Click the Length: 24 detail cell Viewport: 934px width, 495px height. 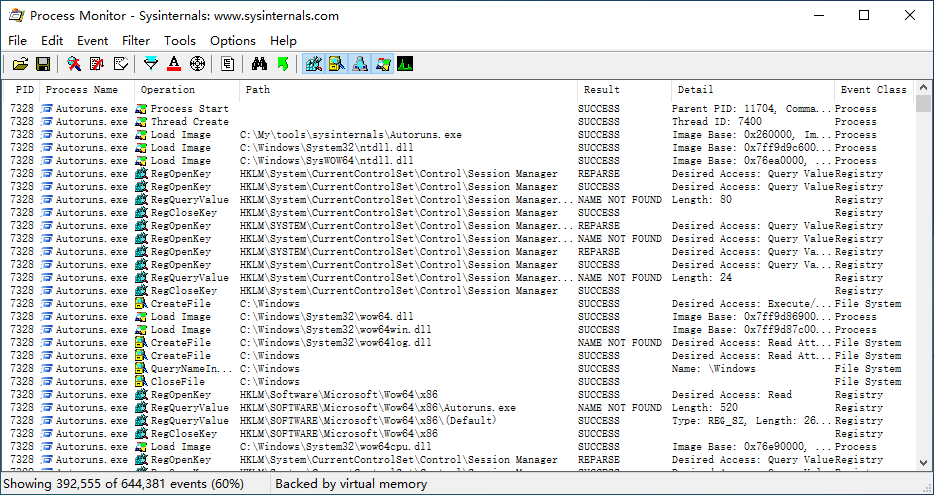(x=702, y=278)
